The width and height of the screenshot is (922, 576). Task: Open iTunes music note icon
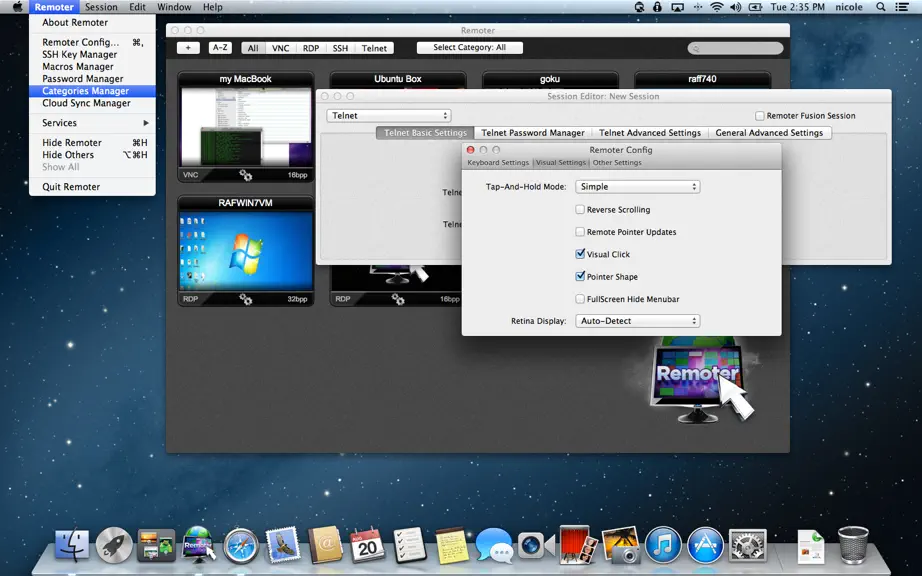663,545
